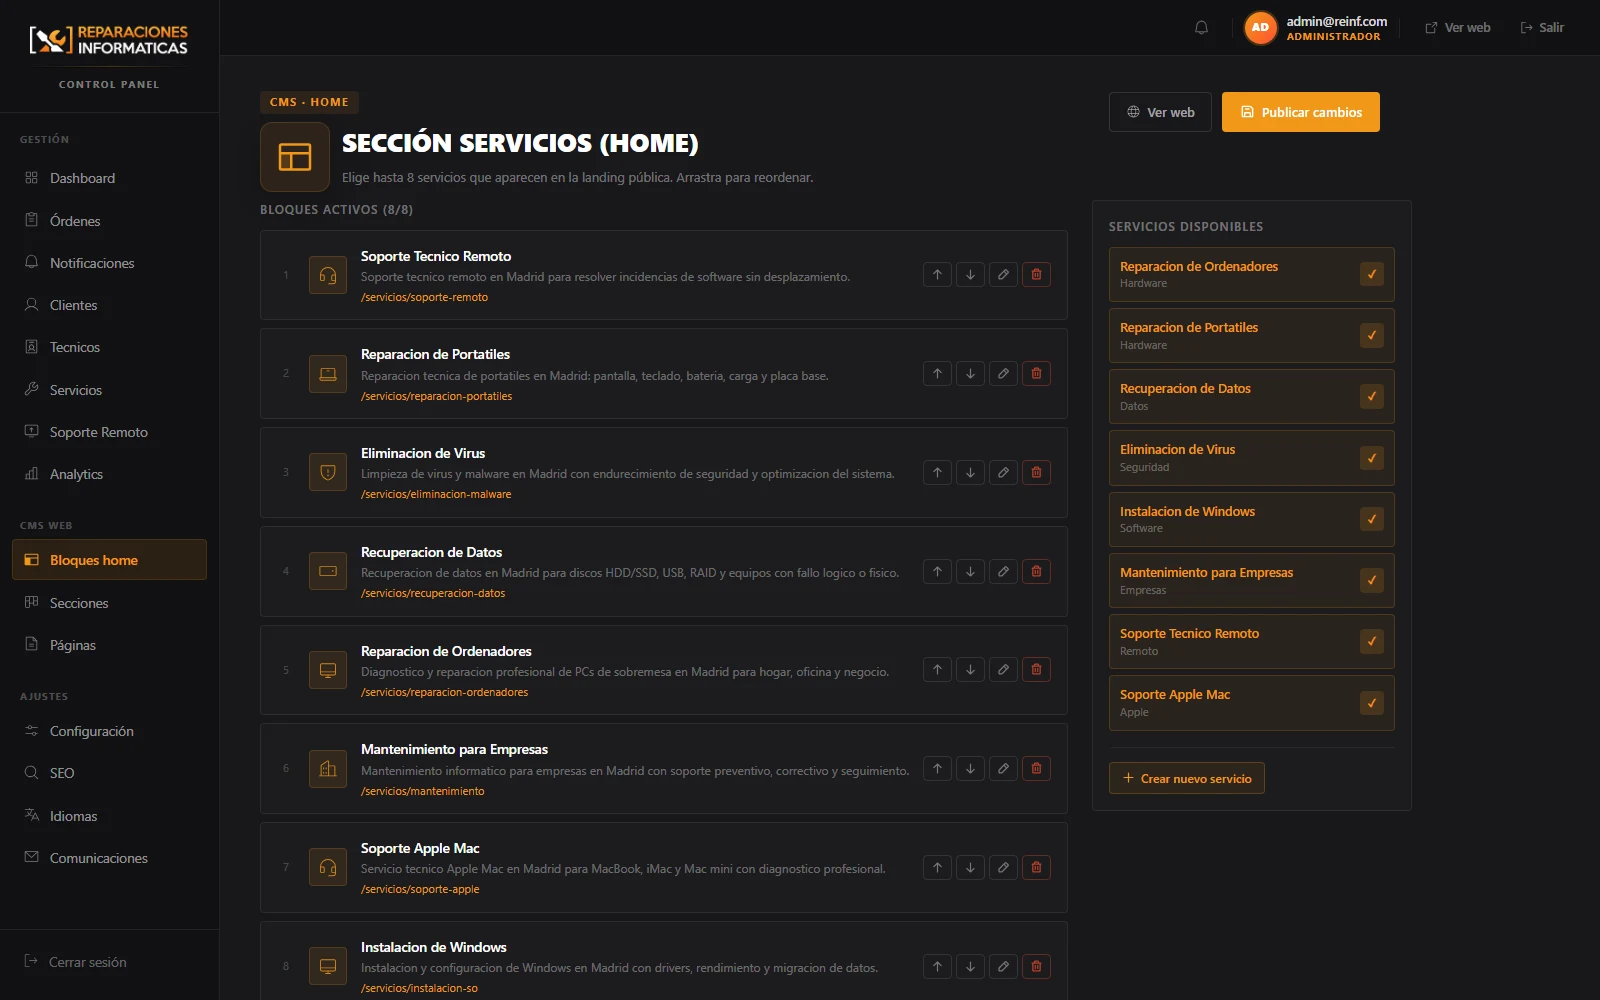Click the Ver web link in top bar
This screenshot has width=1600, height=1000.
point(1458,28)
